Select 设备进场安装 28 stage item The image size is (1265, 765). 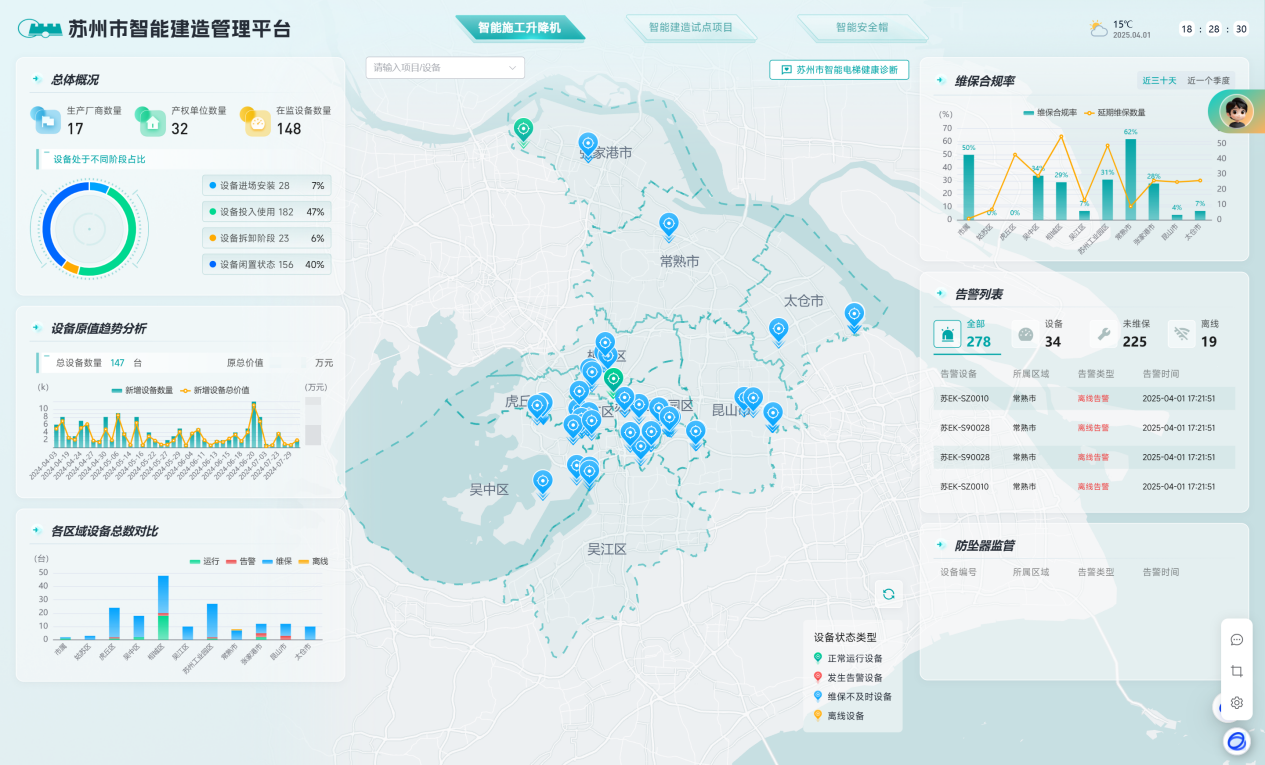267,186
